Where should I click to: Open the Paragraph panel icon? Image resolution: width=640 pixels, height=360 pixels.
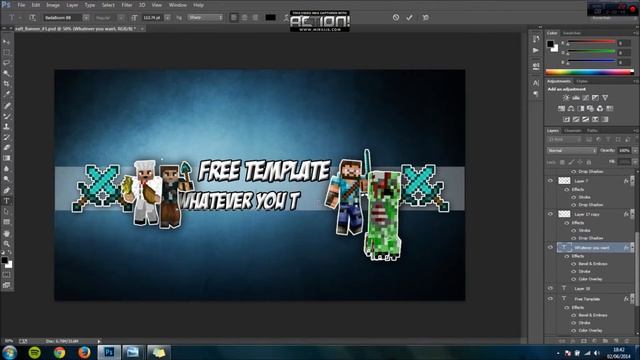(x=536, y=94)
